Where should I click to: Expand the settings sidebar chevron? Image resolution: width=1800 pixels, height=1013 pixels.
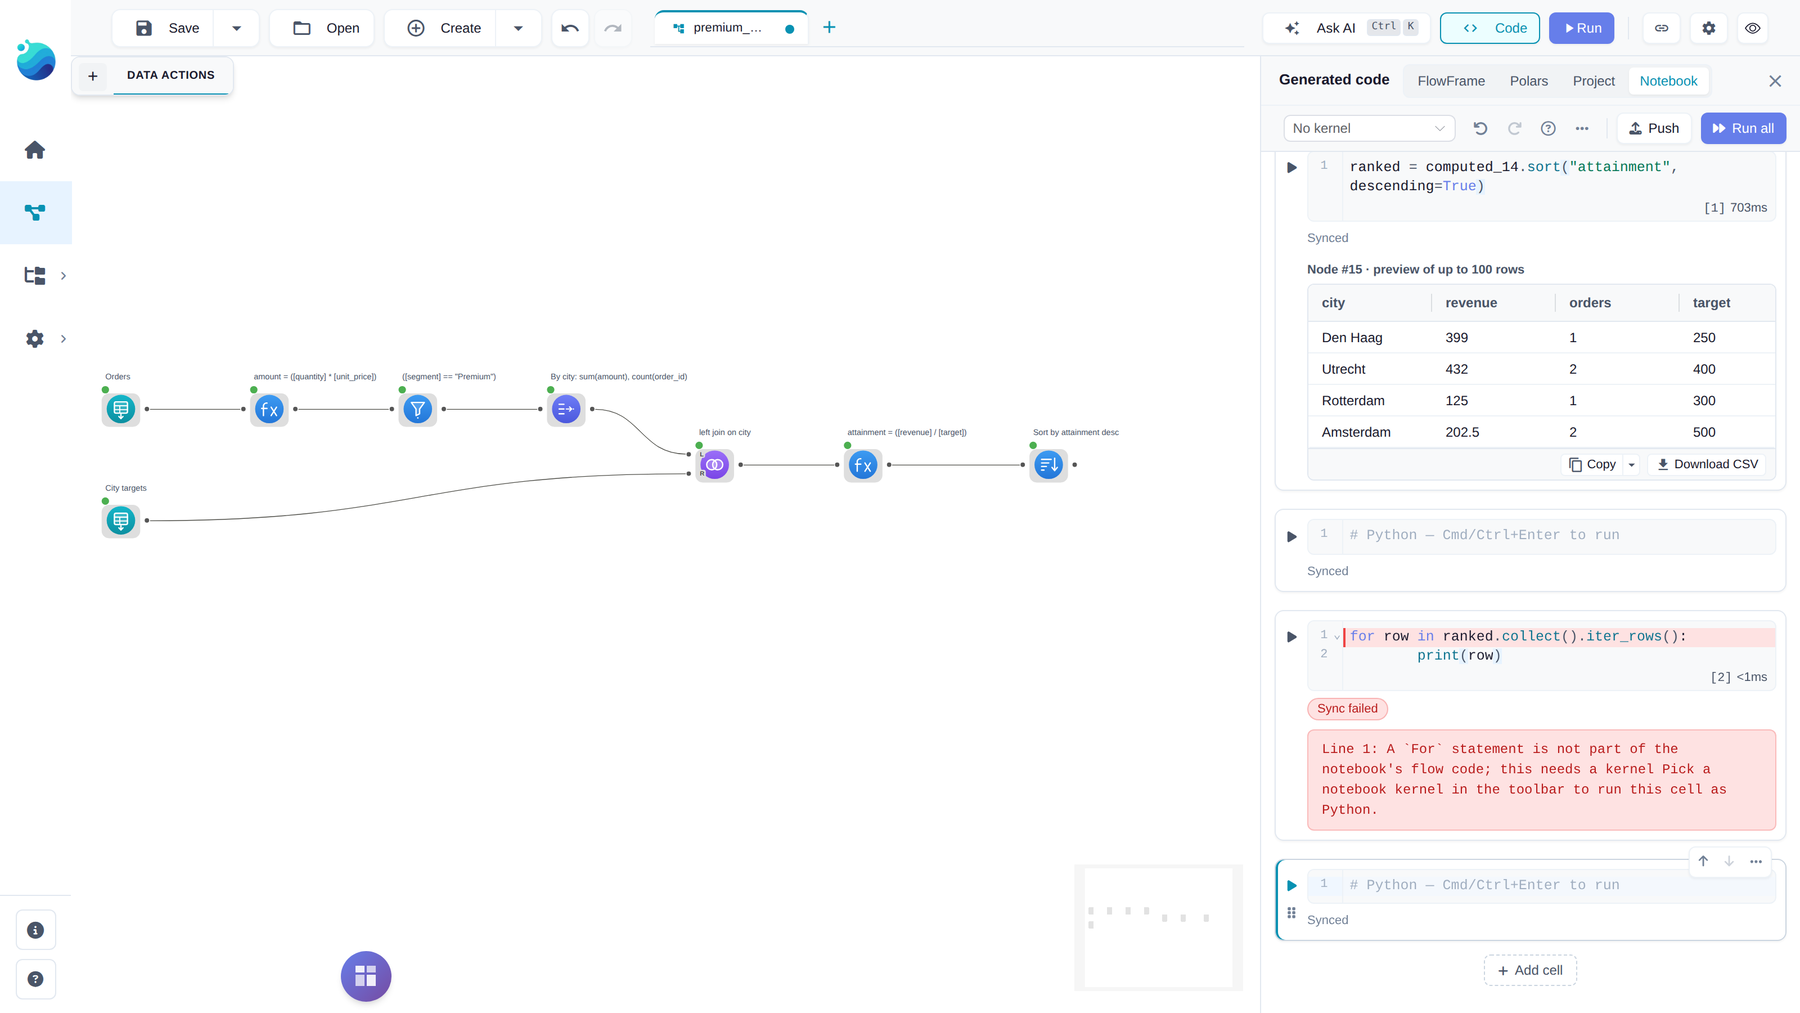pyautogui.click(x=63, y=339)
